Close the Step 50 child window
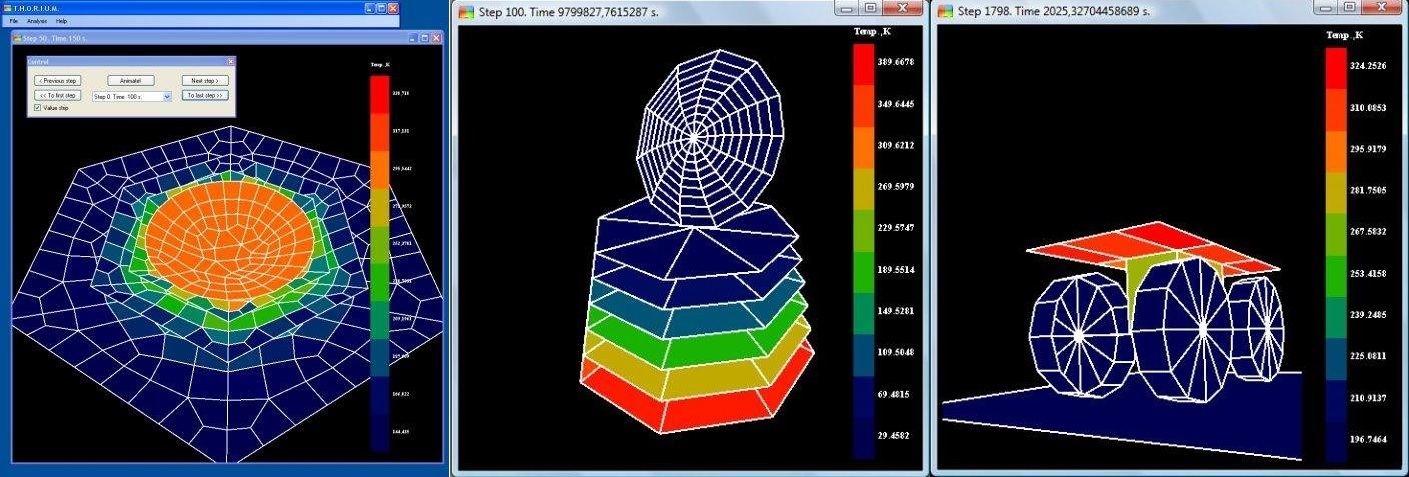 [436, 38]
